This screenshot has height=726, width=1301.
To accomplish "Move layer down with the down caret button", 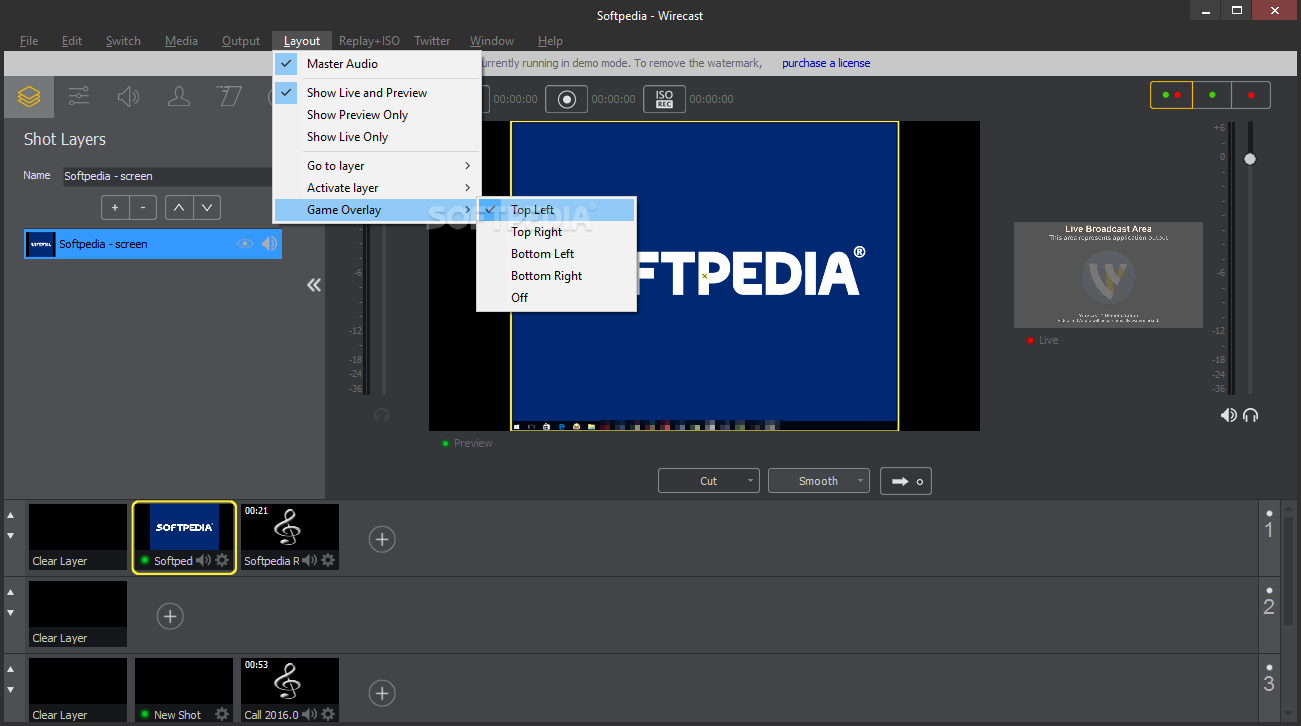I will point(207,208).
